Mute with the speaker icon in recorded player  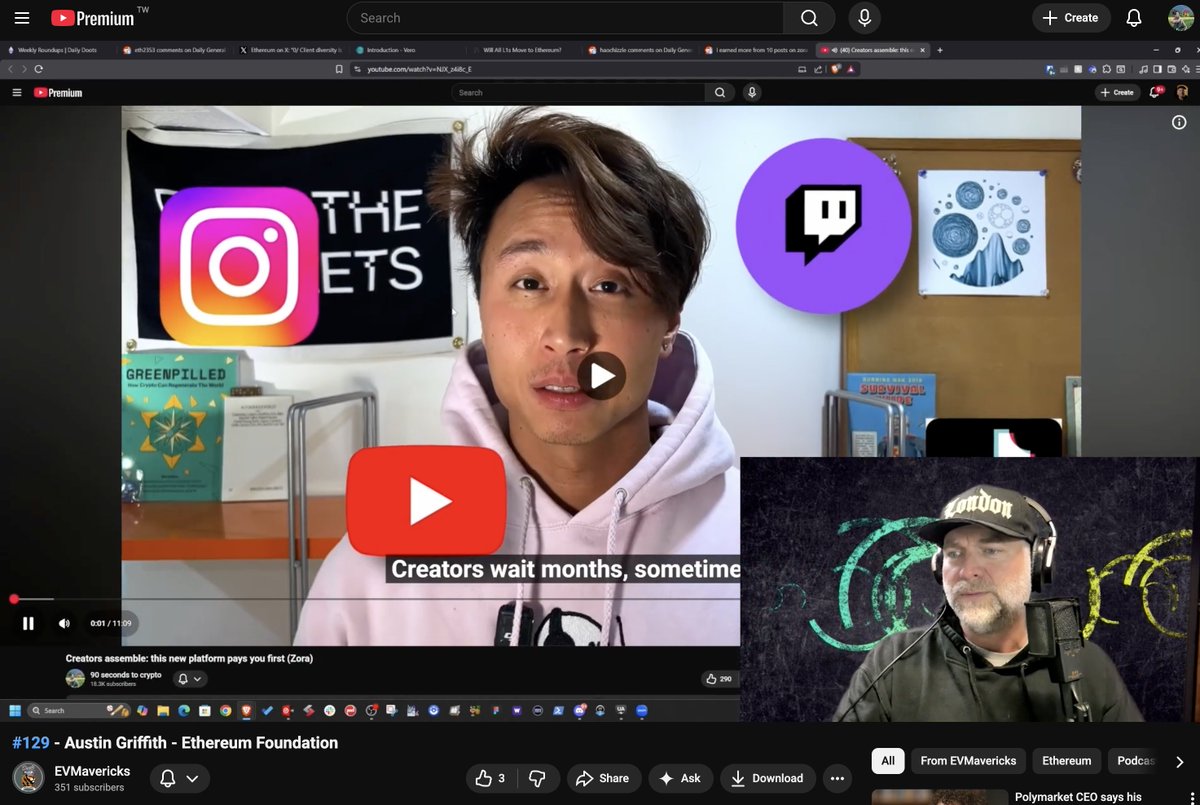[64, 623]
